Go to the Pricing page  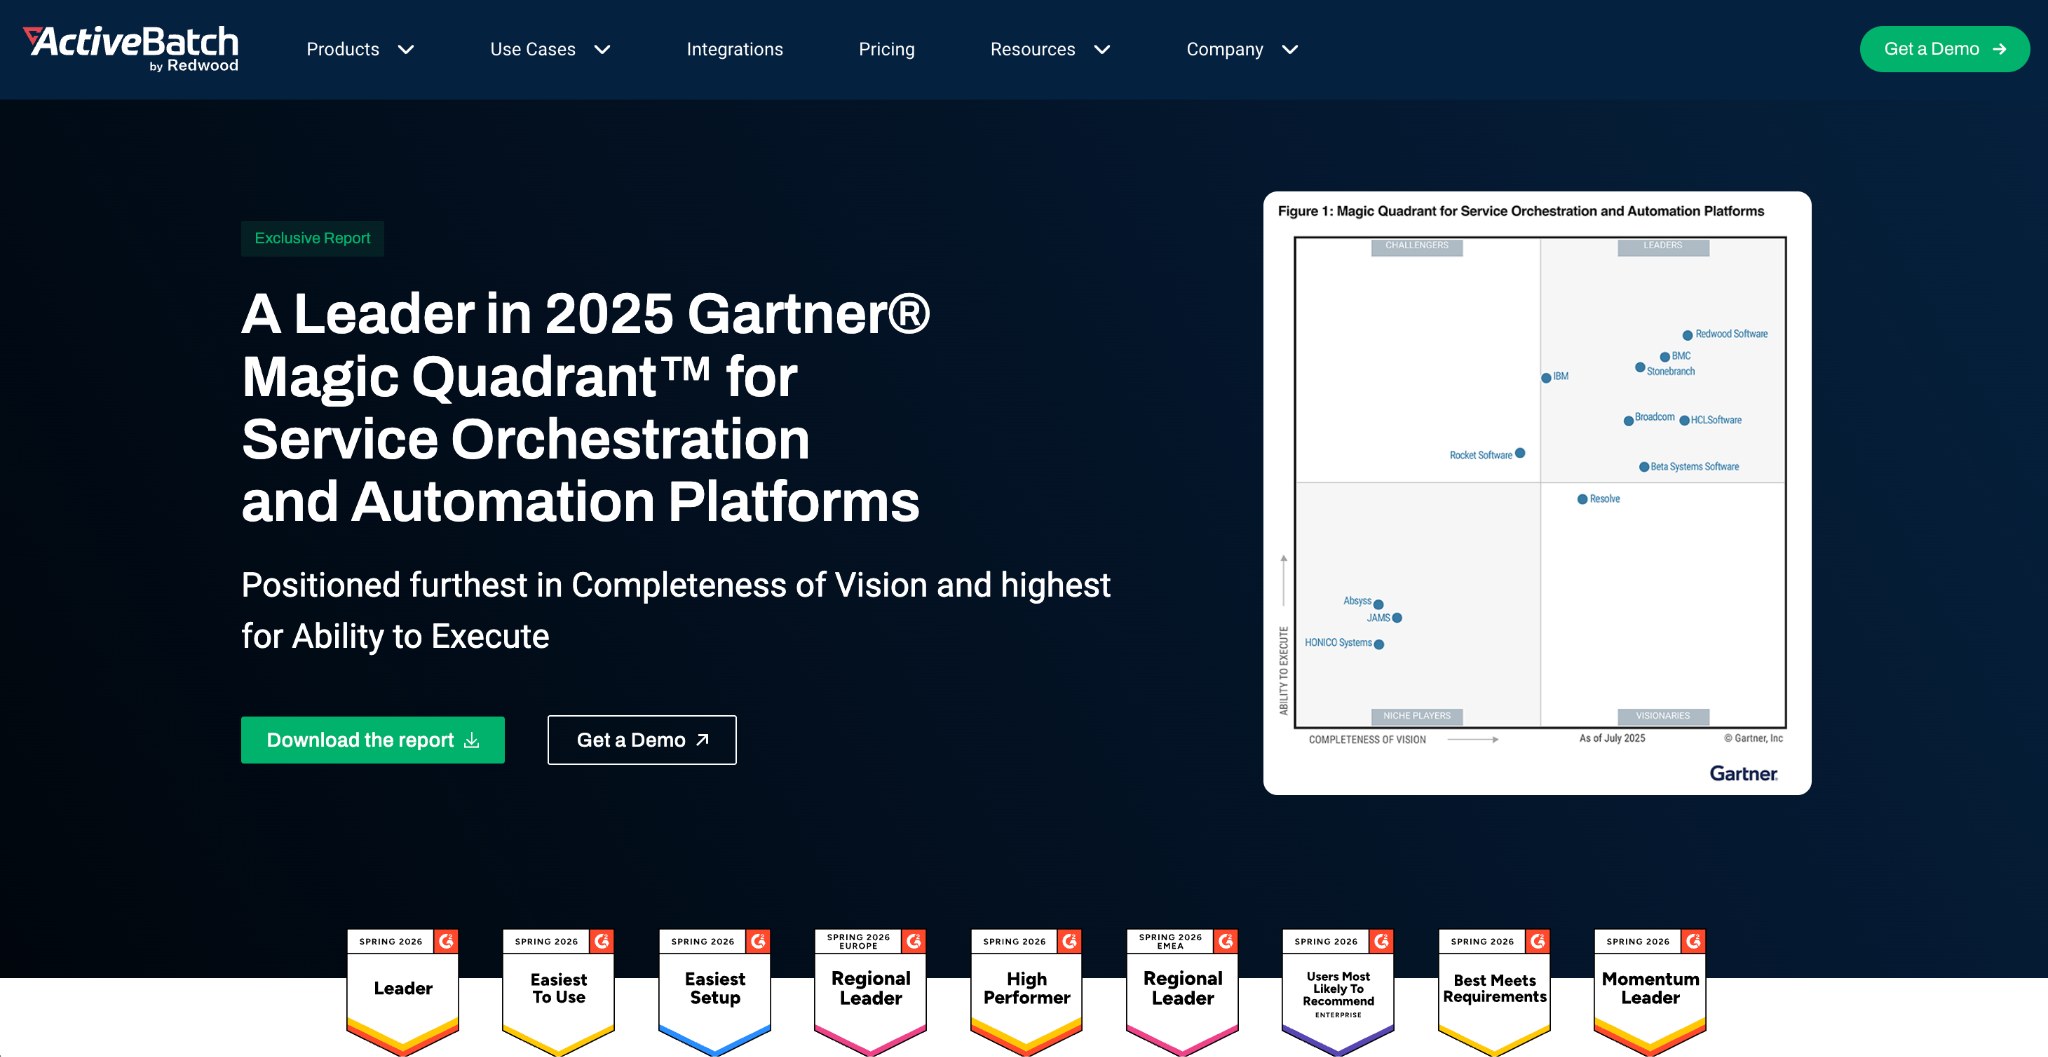coord(887,49)
